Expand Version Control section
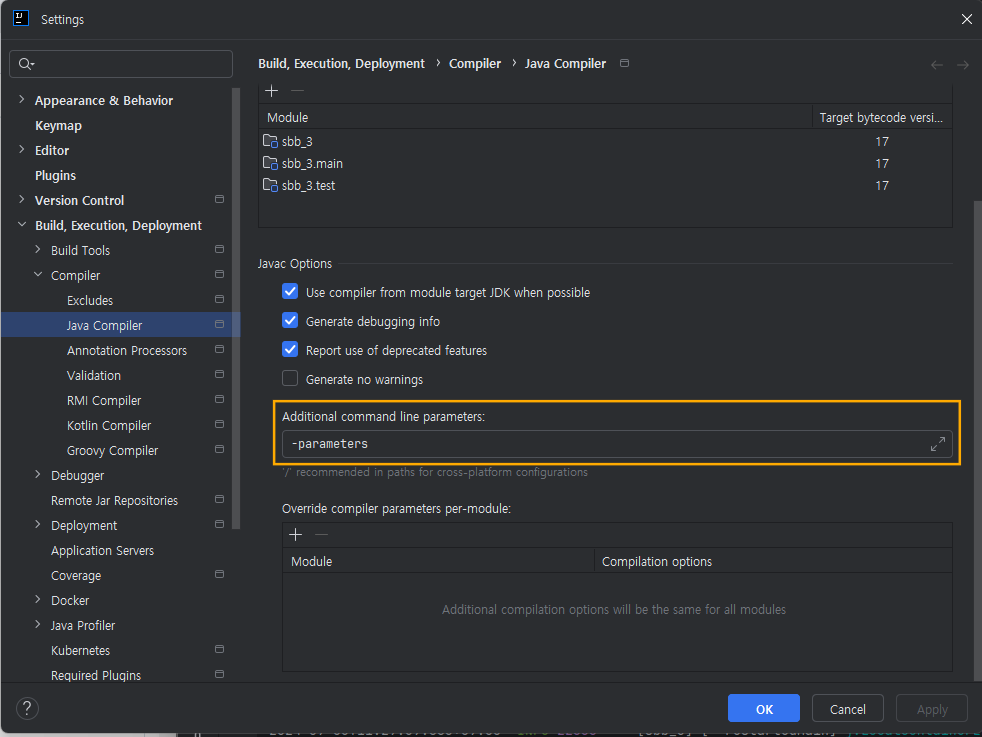The height and width of the screenshot is (737, 982). pos(22,200)
